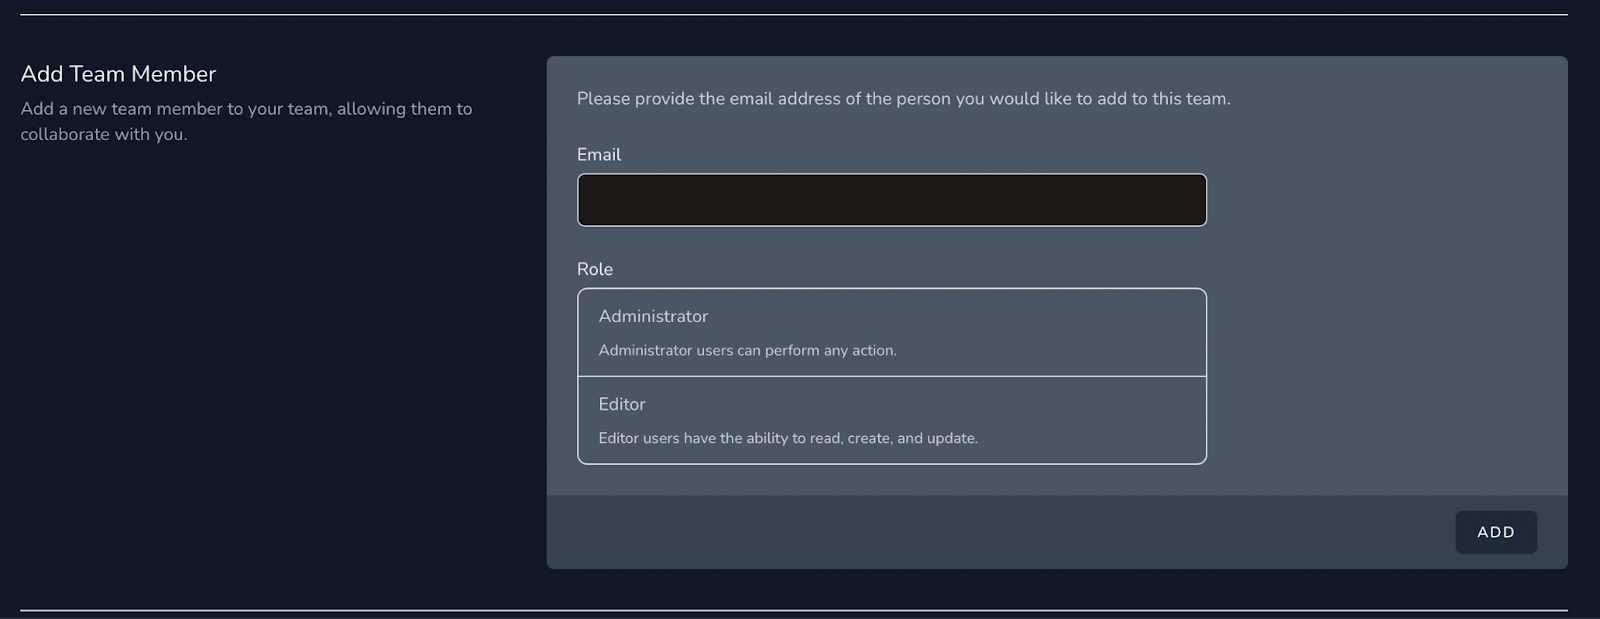Image resolution: width=1600 pixels, height=619 pixels.
Task: Click the Editor role title text
Action: pyautogui.click(x=622, y=404)
